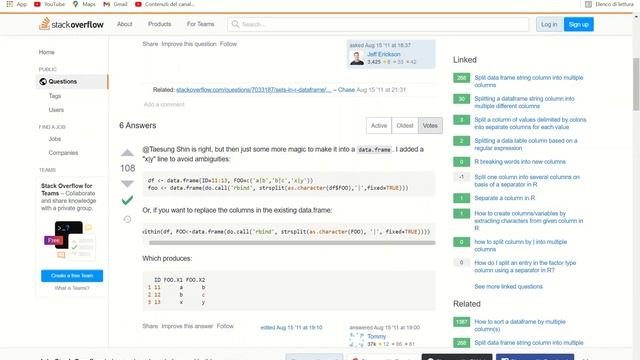The height and width of the screenshot is (360, 640).
Task: Open the Stack Overflow logo home link
Action: point(71,24)
